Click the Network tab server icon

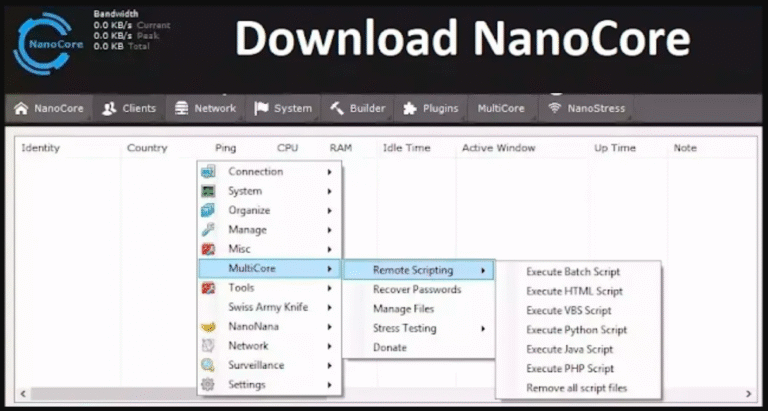182,109
